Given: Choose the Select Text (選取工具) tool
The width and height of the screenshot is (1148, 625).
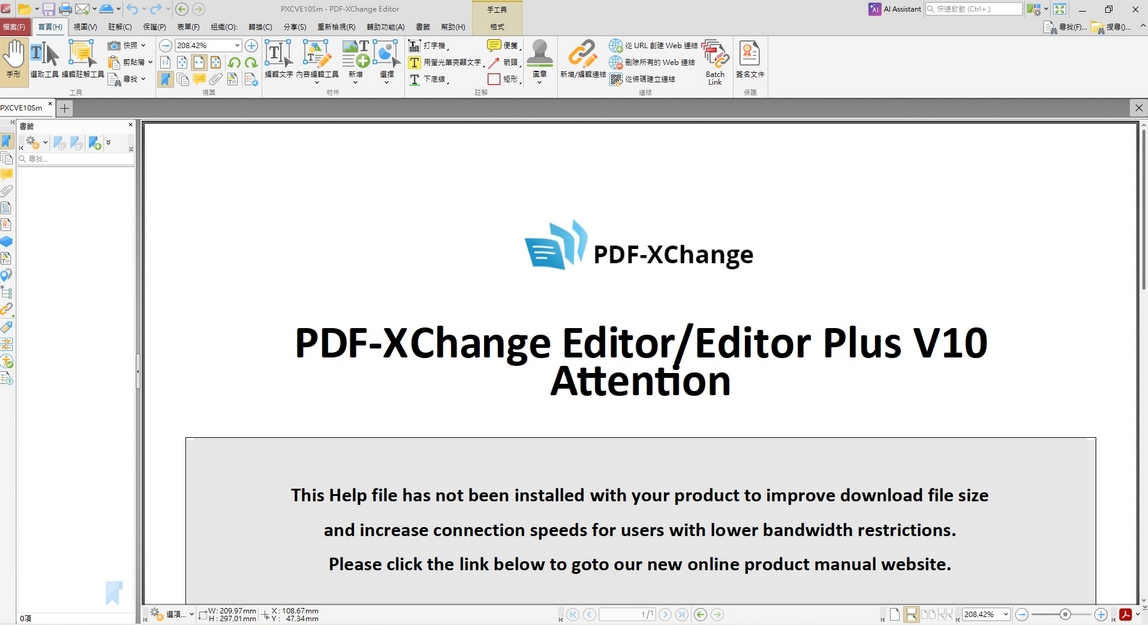Looking at the screenshot, I should 44,59.
